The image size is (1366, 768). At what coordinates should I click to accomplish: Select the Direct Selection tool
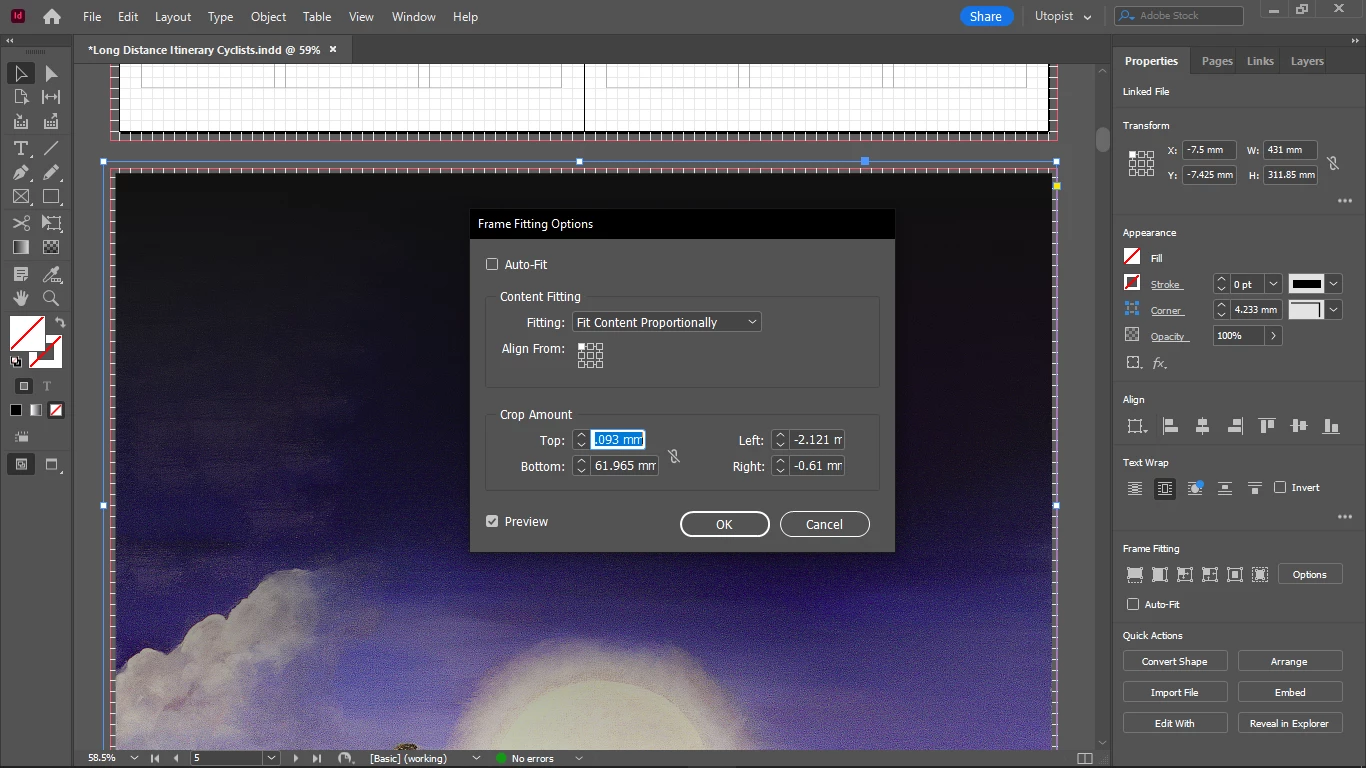[51, 73]
